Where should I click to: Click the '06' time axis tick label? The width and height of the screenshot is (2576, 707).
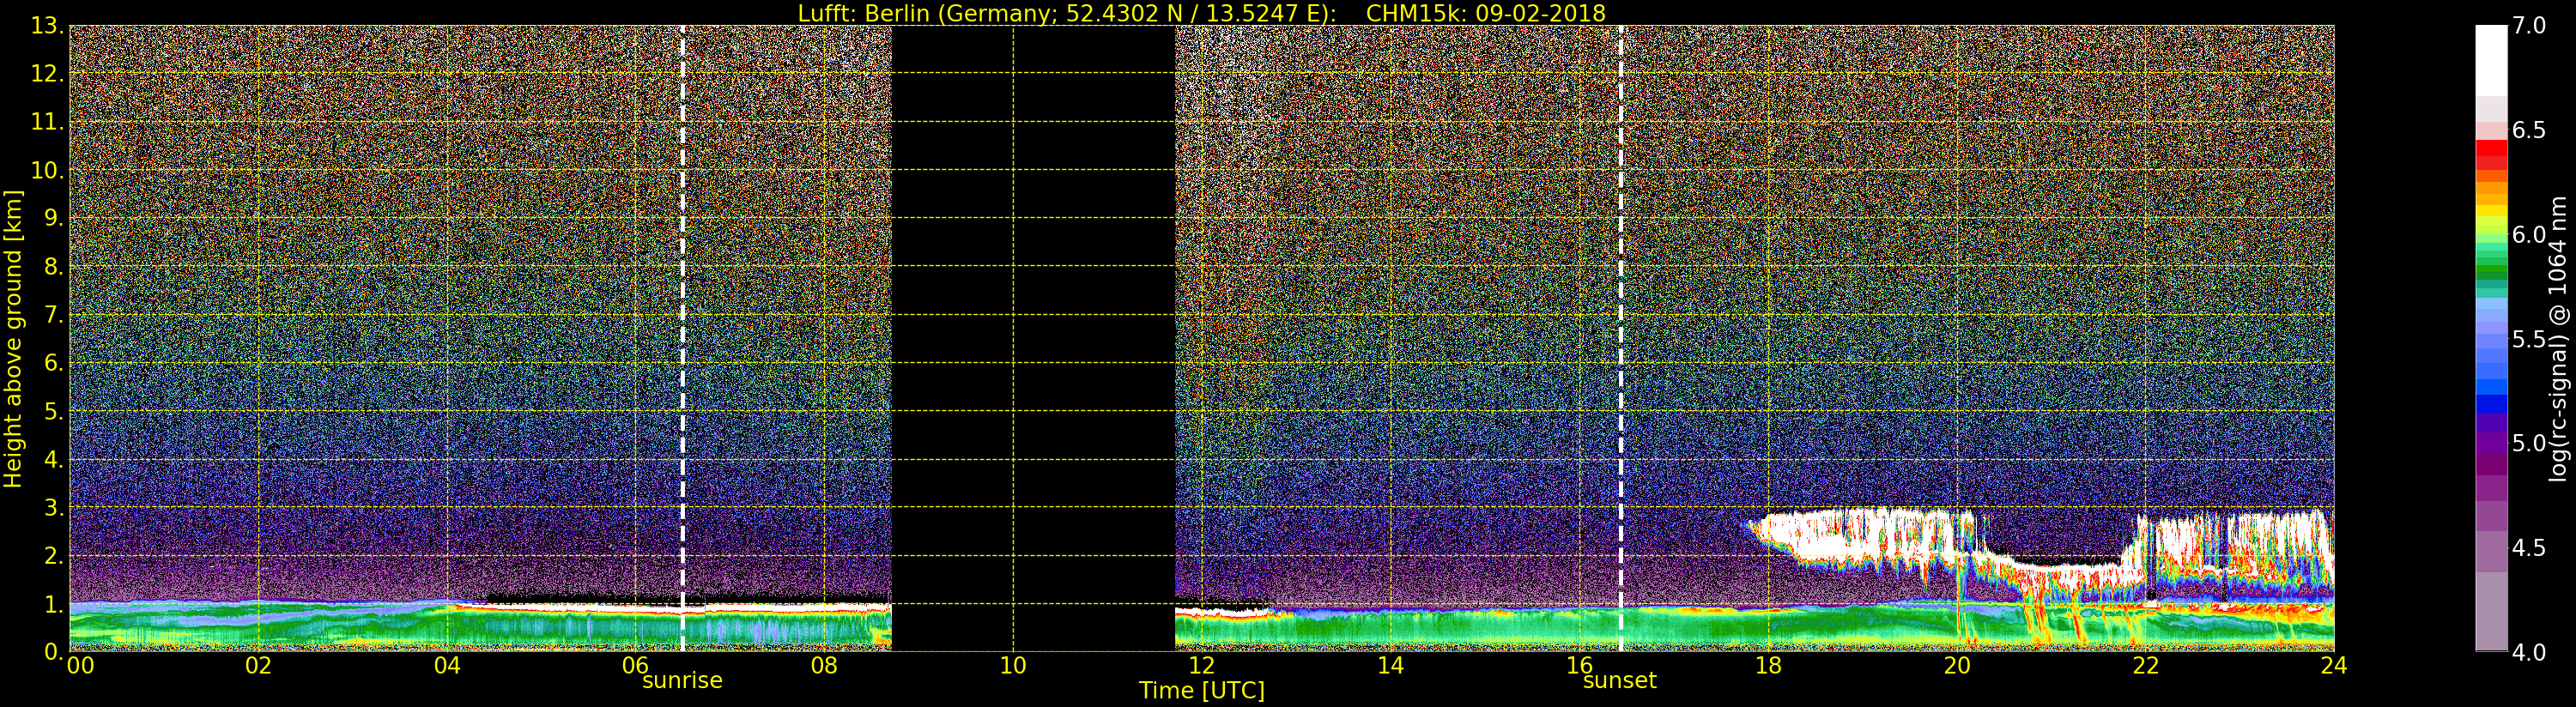coord(635,666)
